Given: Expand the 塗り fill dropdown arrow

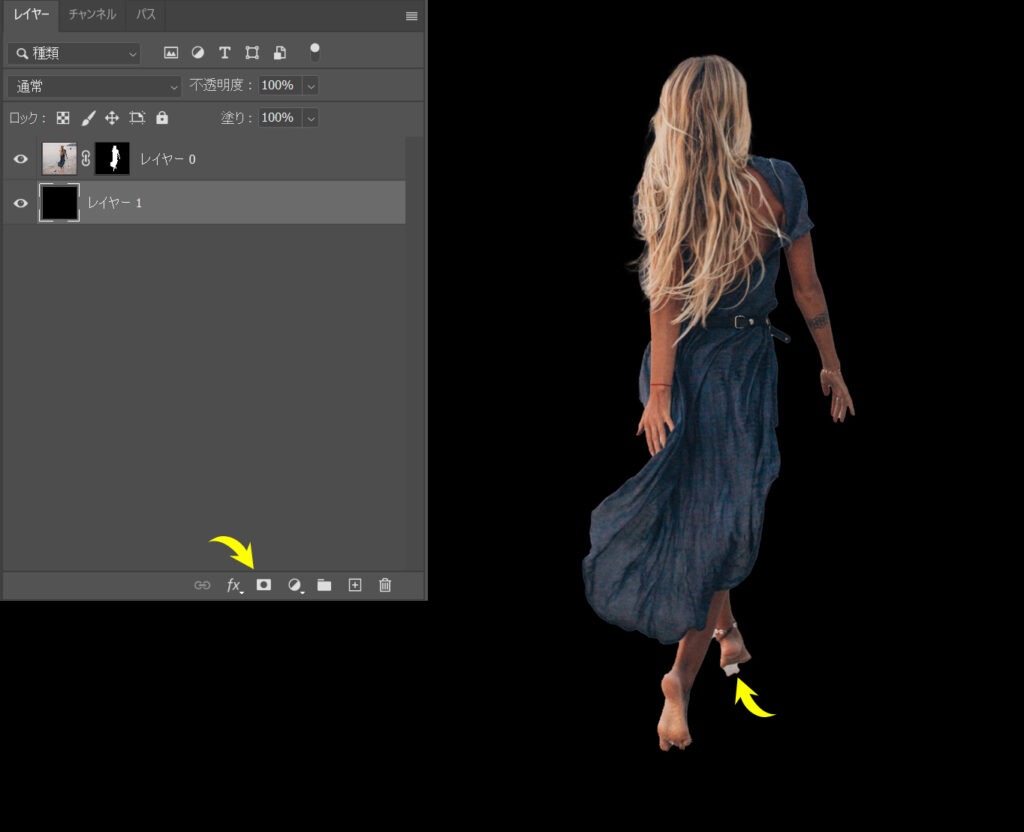Looking at the screenshot, I should (x=311, y=118).
